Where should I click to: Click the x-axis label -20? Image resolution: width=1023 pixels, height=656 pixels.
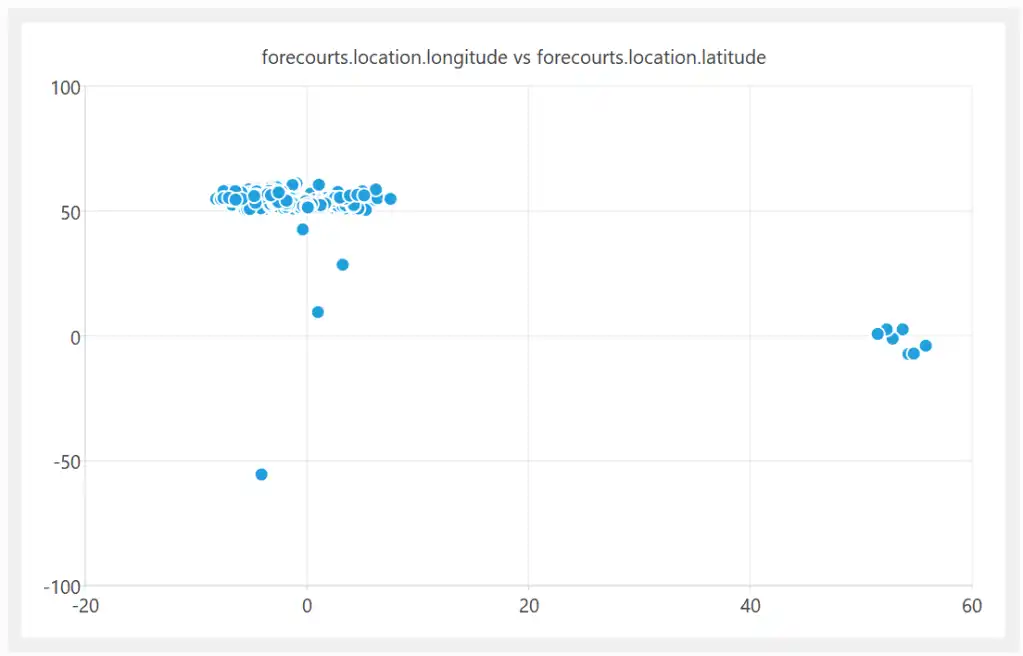coord(86,606)
